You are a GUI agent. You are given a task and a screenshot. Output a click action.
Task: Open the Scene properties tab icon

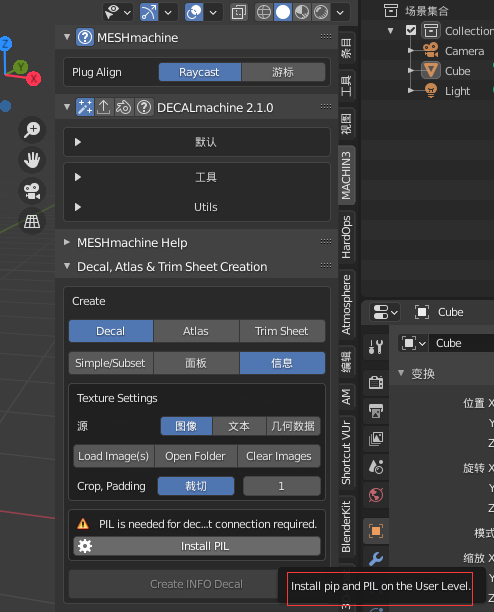pyautogui.click(x=376, y=467)
